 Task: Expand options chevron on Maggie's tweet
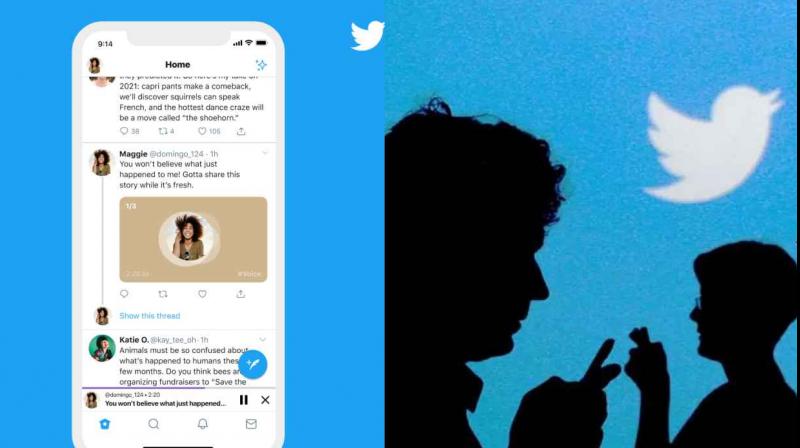point(264,153)
